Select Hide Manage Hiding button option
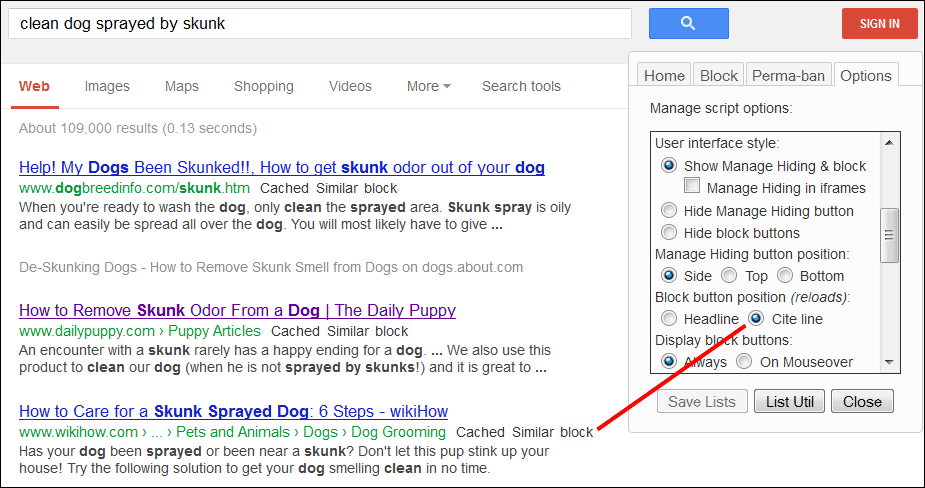 pos(668,211)
